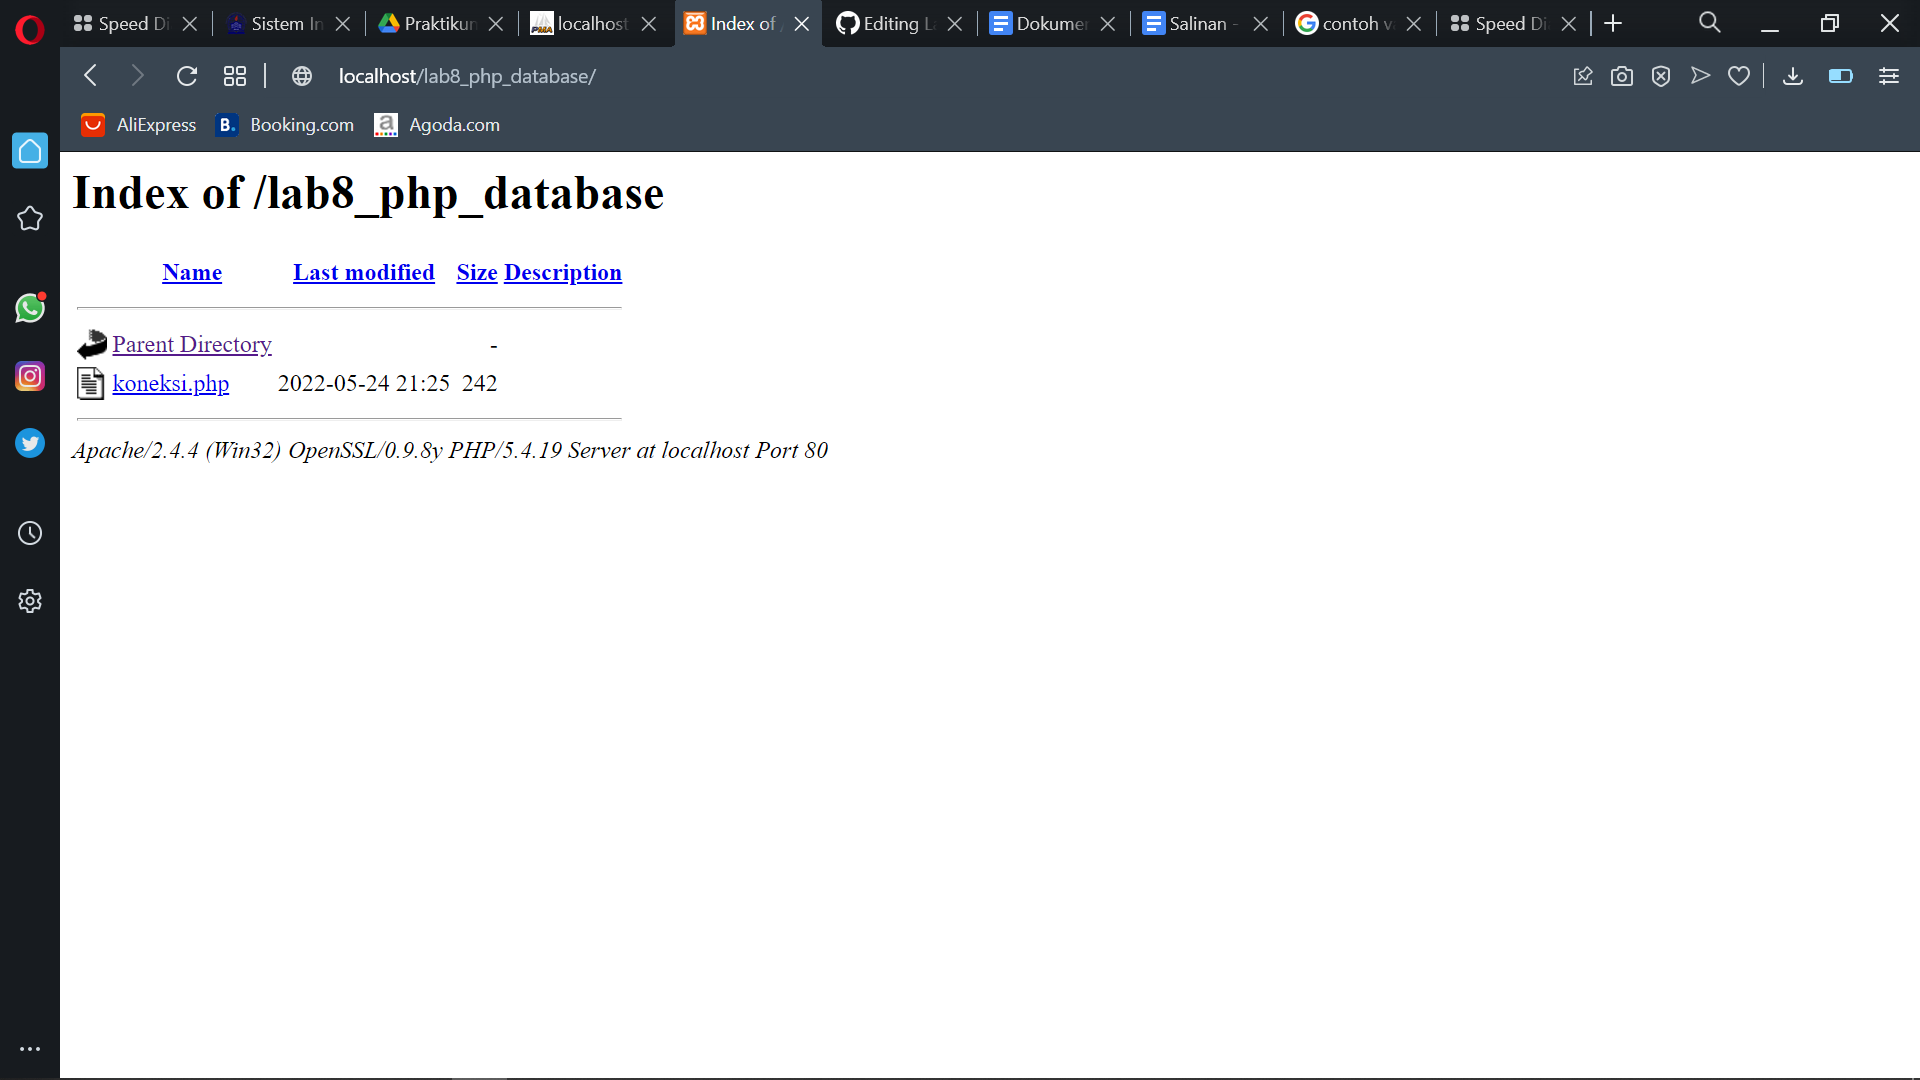Open Easy Setup sliders icon
Screen dimensions: 1920x1080
(1889, 75)
